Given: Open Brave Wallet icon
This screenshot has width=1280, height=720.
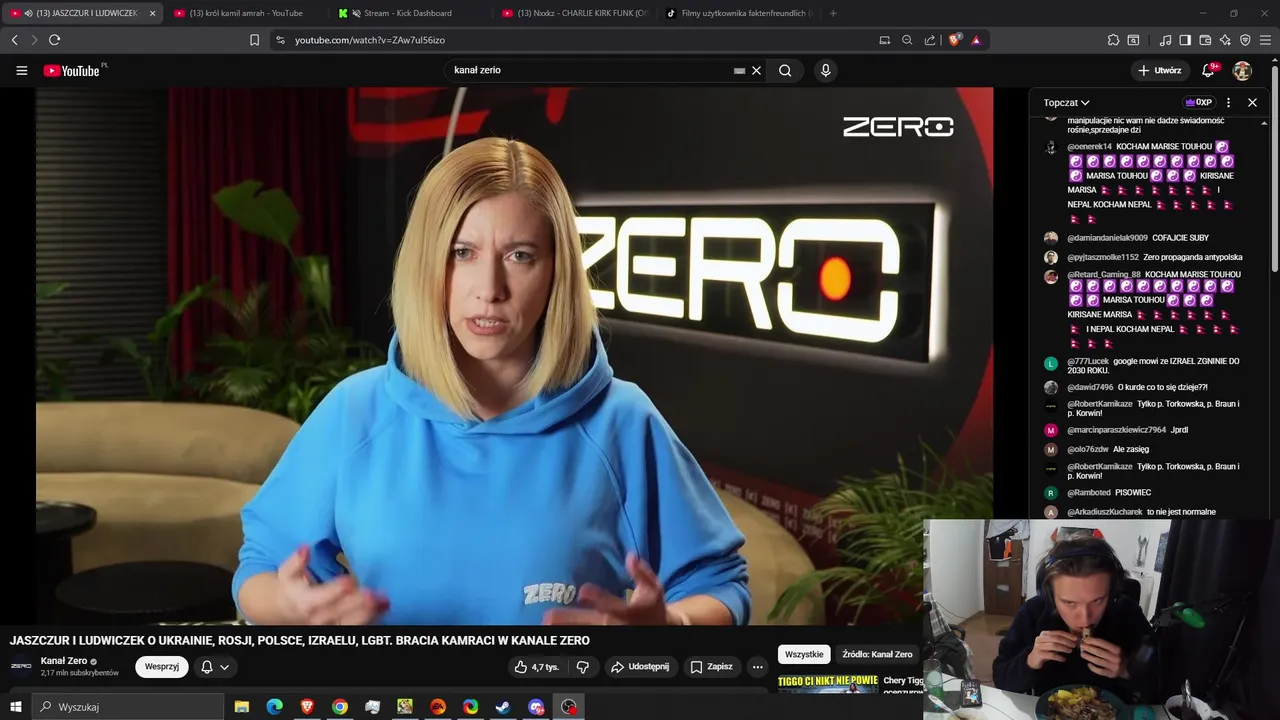Looking at the screenshot, I should coord(1205,40).
